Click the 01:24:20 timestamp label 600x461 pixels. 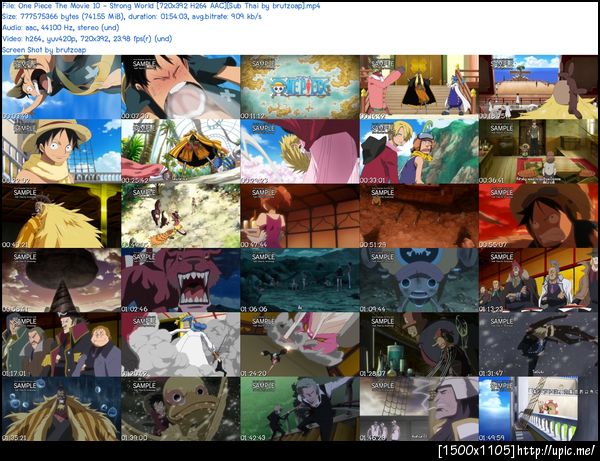pos(254,373)
